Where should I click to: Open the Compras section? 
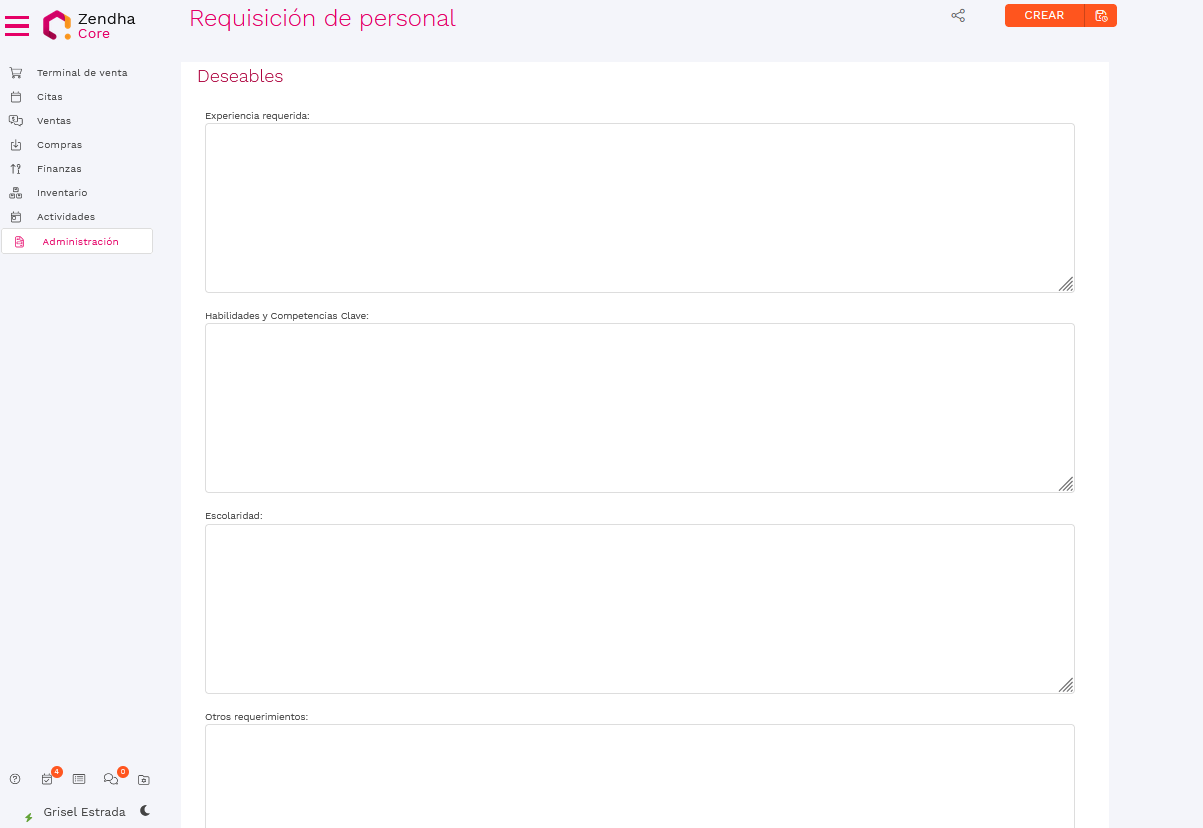(x=59, y=145)
